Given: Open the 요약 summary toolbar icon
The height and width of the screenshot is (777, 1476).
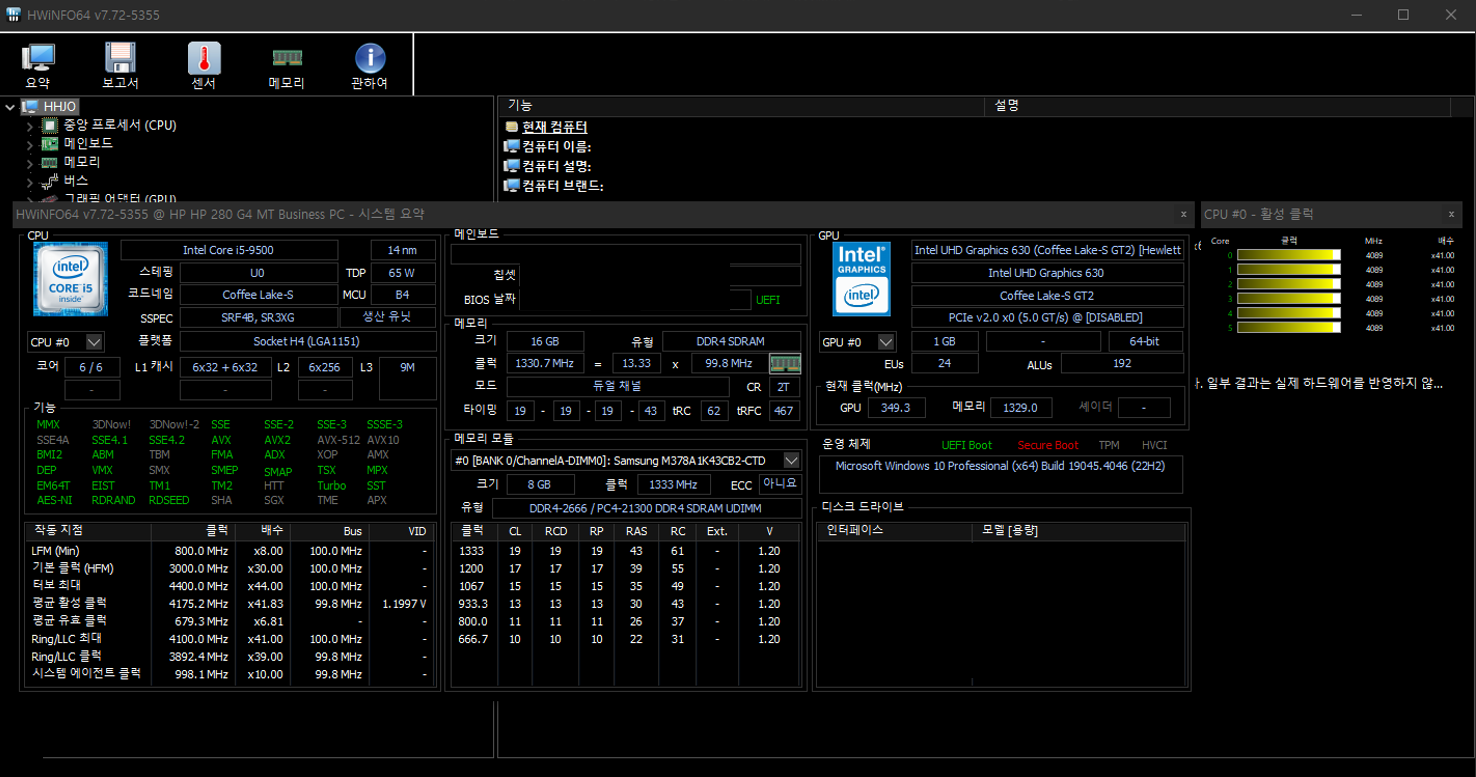Looking at the screenshot, I should tap(38, 67).
